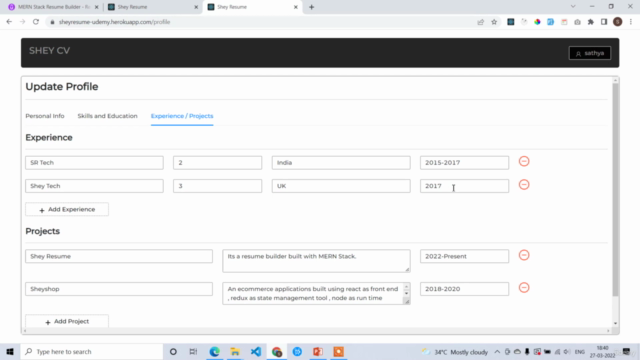
Task: Open Chrome side panel
Action: 604,22
